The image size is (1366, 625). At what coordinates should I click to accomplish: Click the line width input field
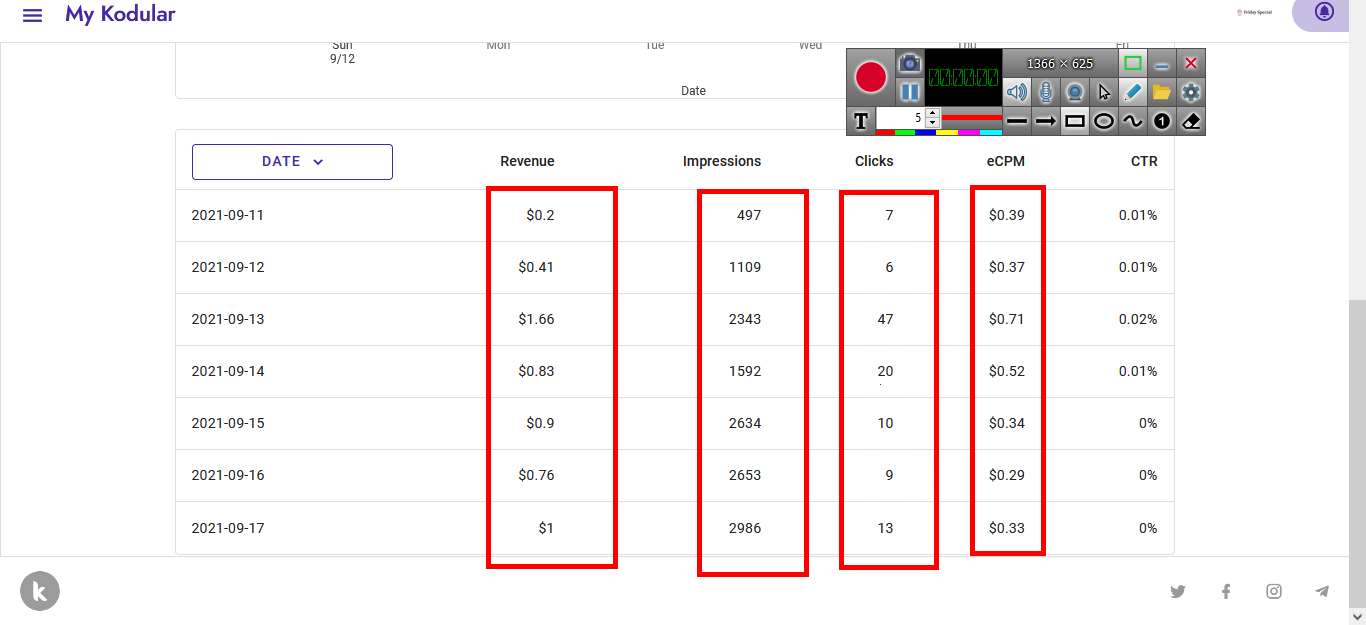coord(900,117)
